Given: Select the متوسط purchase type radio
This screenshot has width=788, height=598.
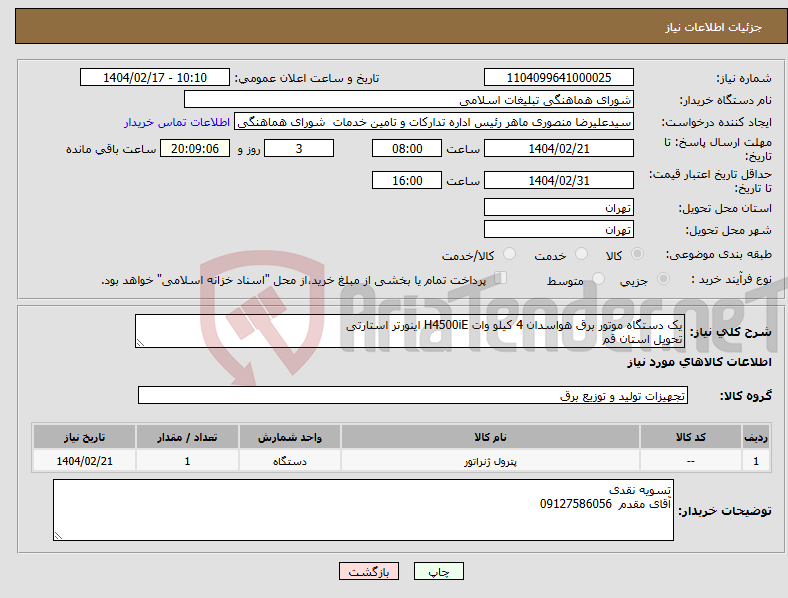Looking at the screenshot, I should [599, 279].
